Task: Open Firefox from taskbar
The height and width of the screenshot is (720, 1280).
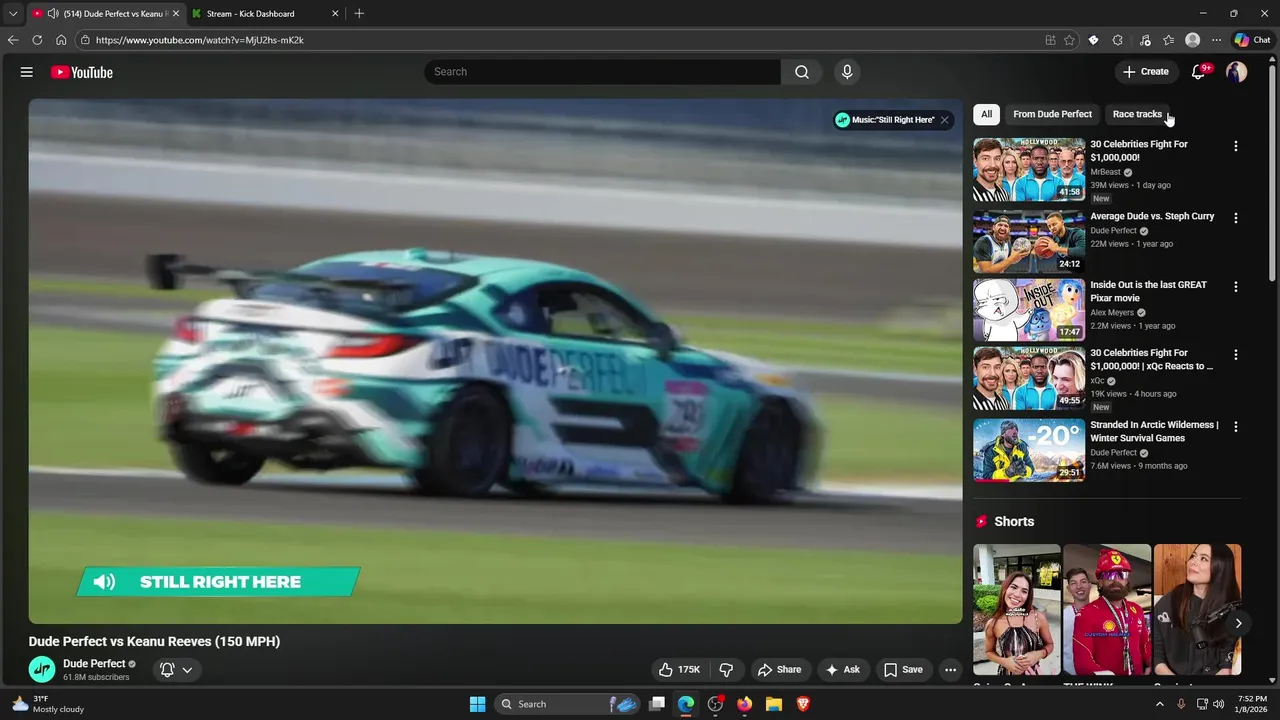Action: click(744, 704)
